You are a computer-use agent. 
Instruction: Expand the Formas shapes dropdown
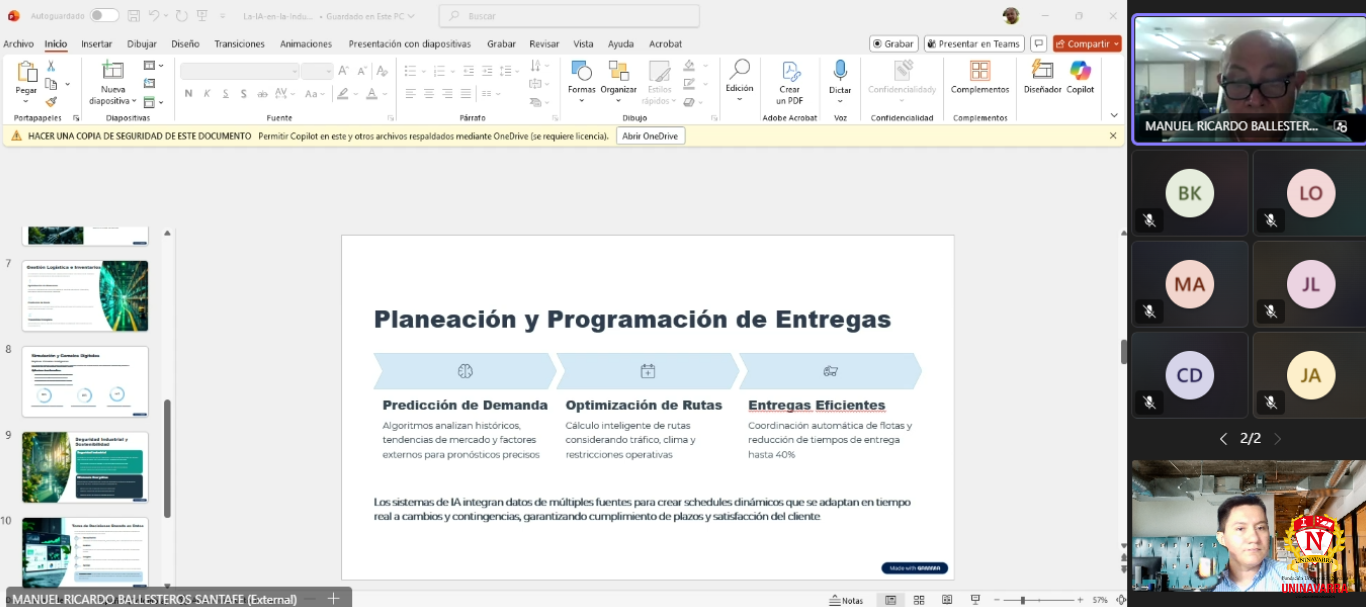581,100
